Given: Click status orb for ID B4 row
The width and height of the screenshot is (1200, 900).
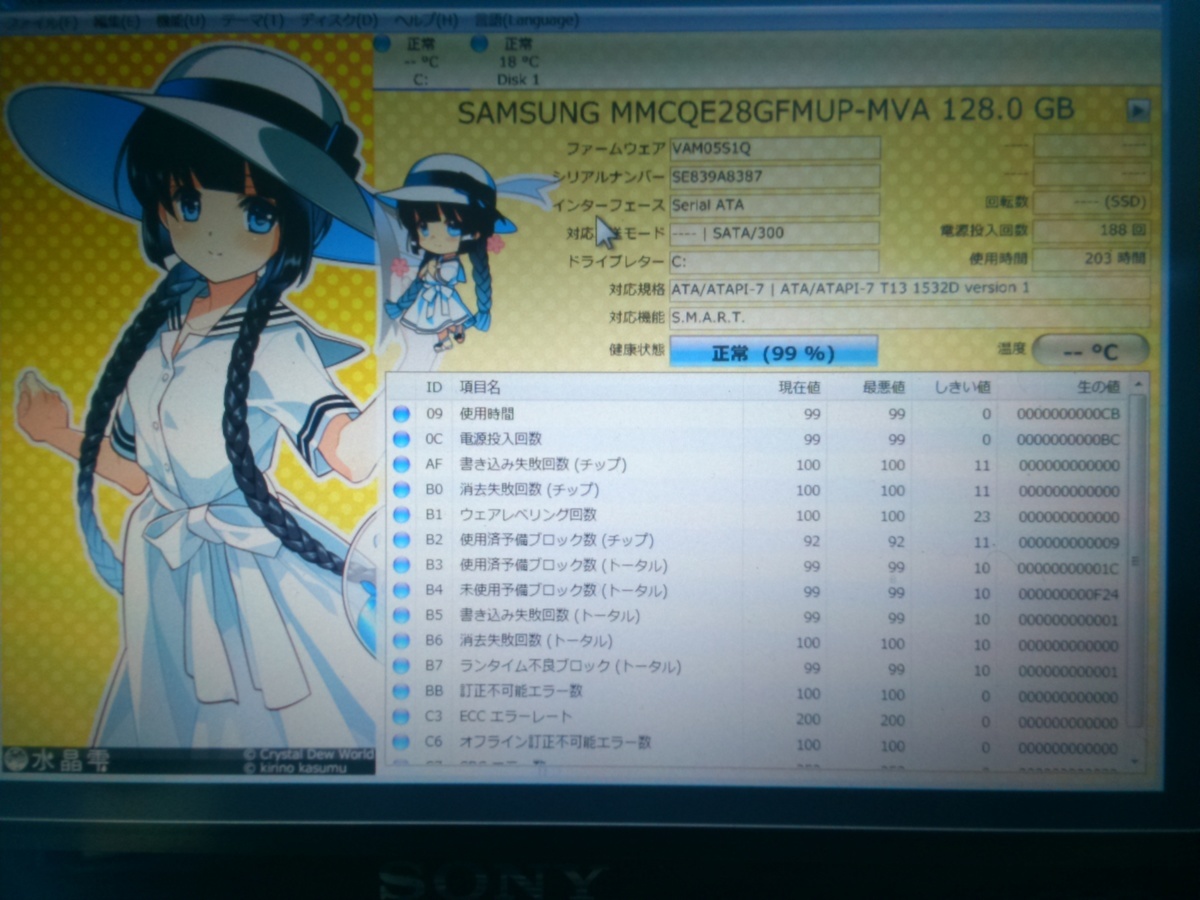Looking at the screenshot, I should tap(402, 590).
